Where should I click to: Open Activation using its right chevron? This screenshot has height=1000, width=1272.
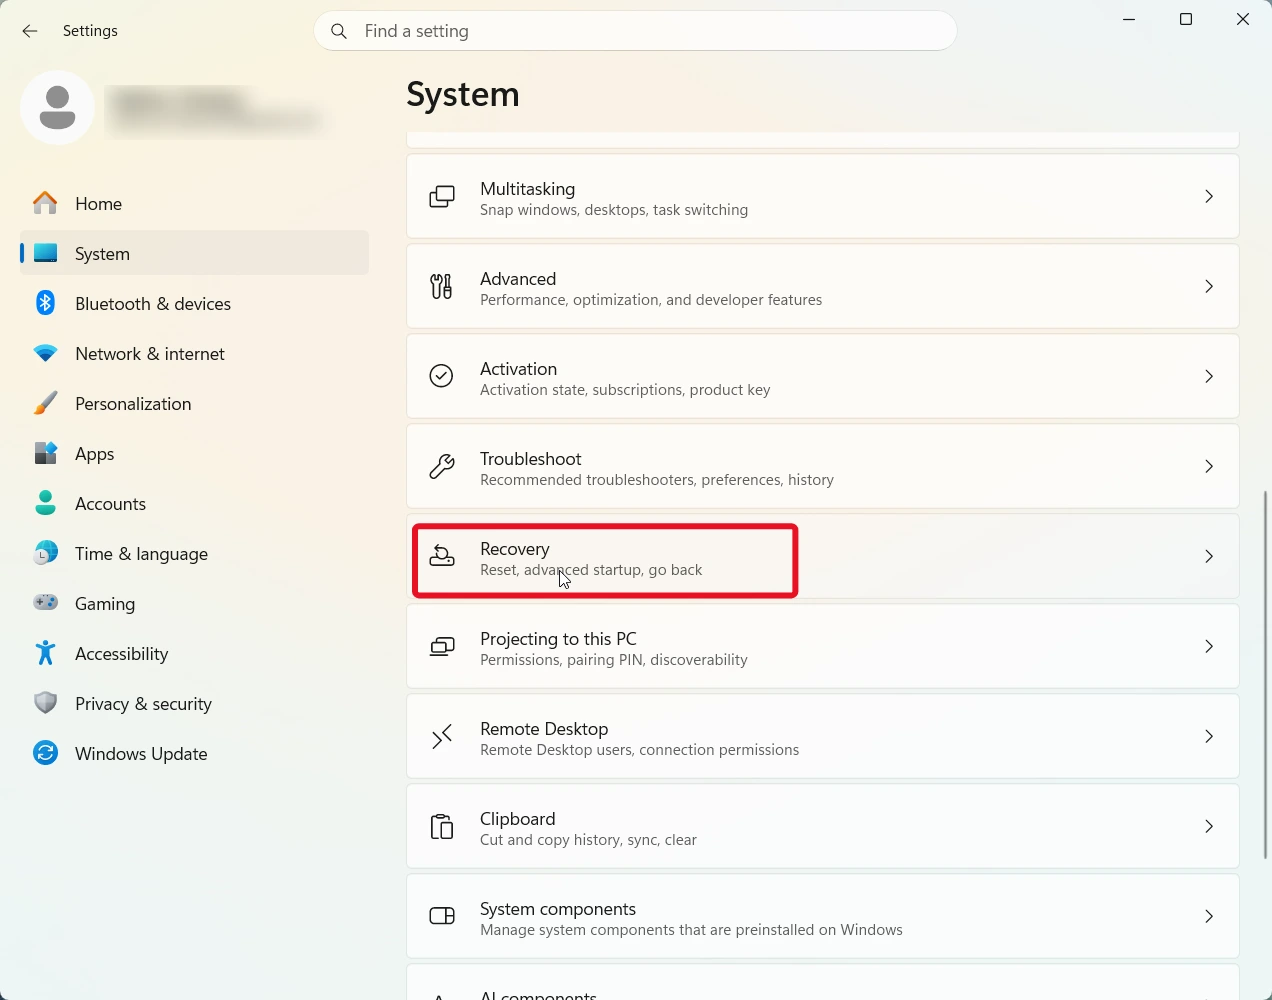coord(1209,376)
